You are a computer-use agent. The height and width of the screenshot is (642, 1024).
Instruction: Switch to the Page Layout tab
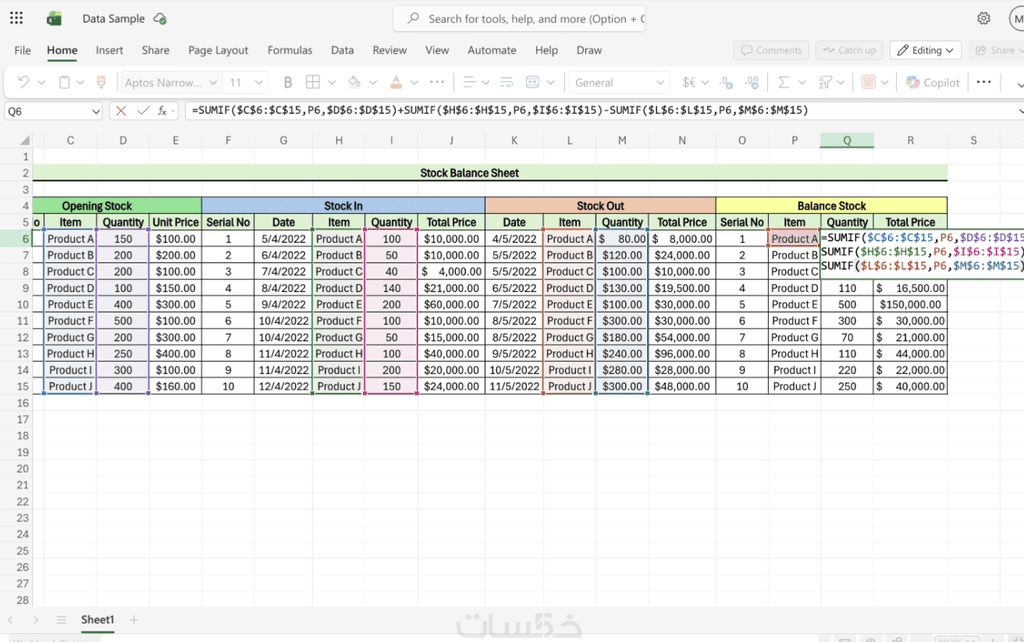[218, 50]
